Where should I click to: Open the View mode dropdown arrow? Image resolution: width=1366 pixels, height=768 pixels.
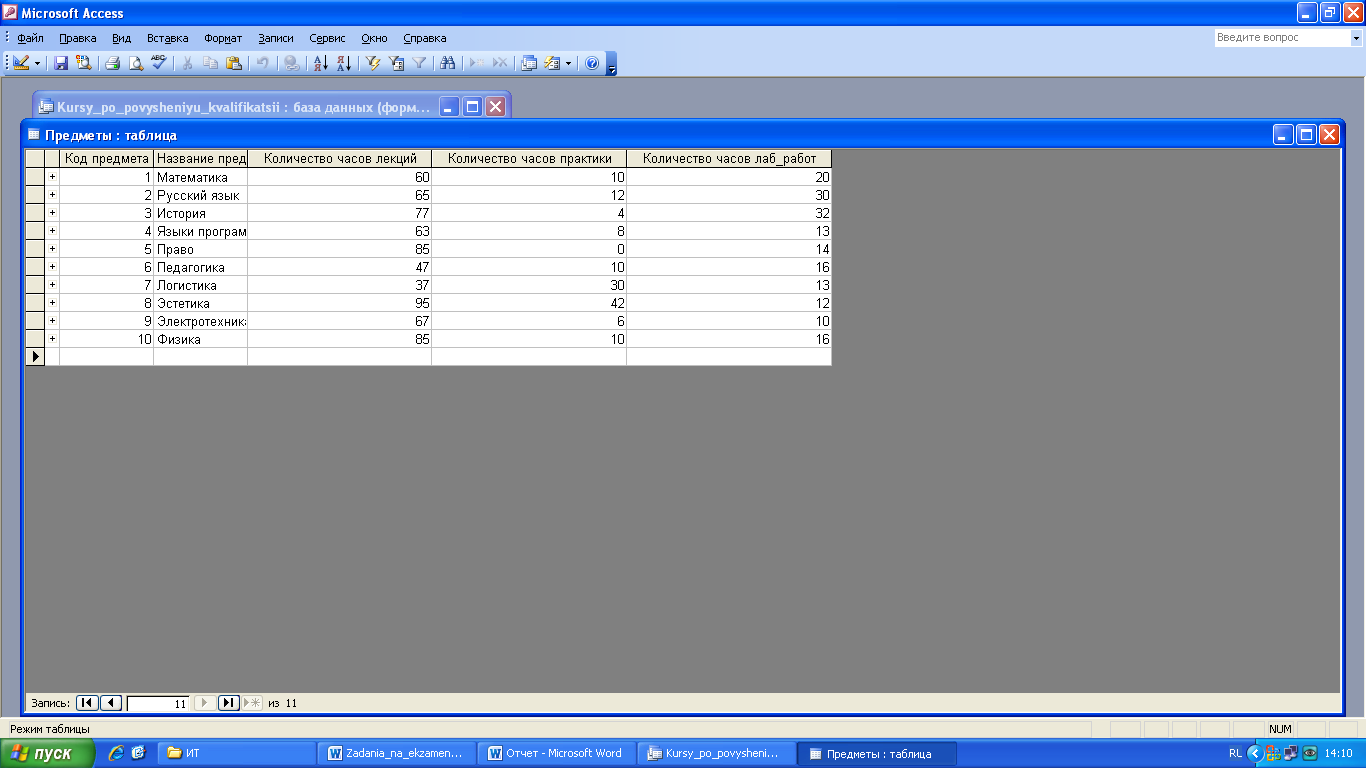(38, 63)
